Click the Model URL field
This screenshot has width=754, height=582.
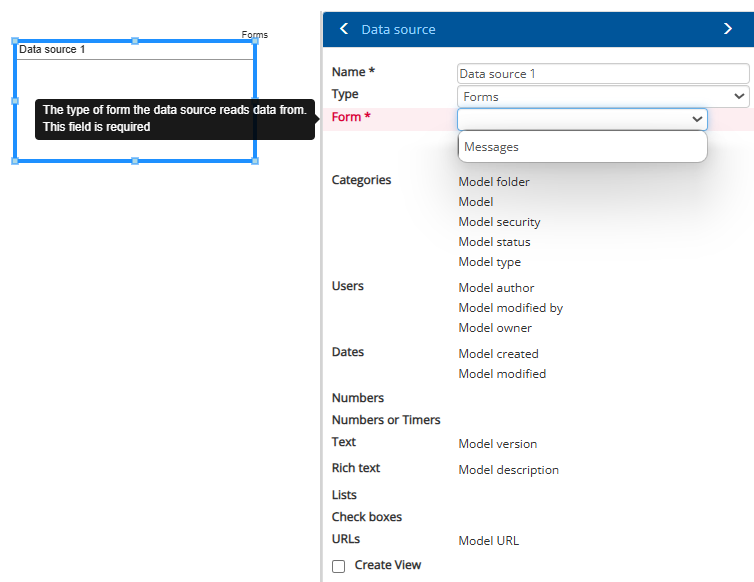tap(488, 541)
